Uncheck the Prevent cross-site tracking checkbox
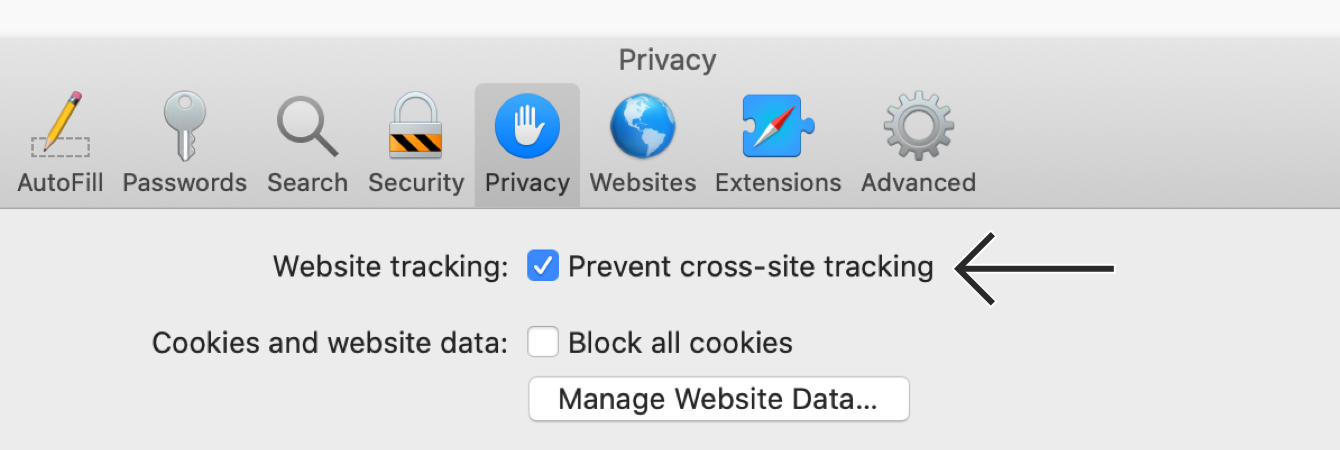The image size is (1340, 450). click(x=543, y=267)
